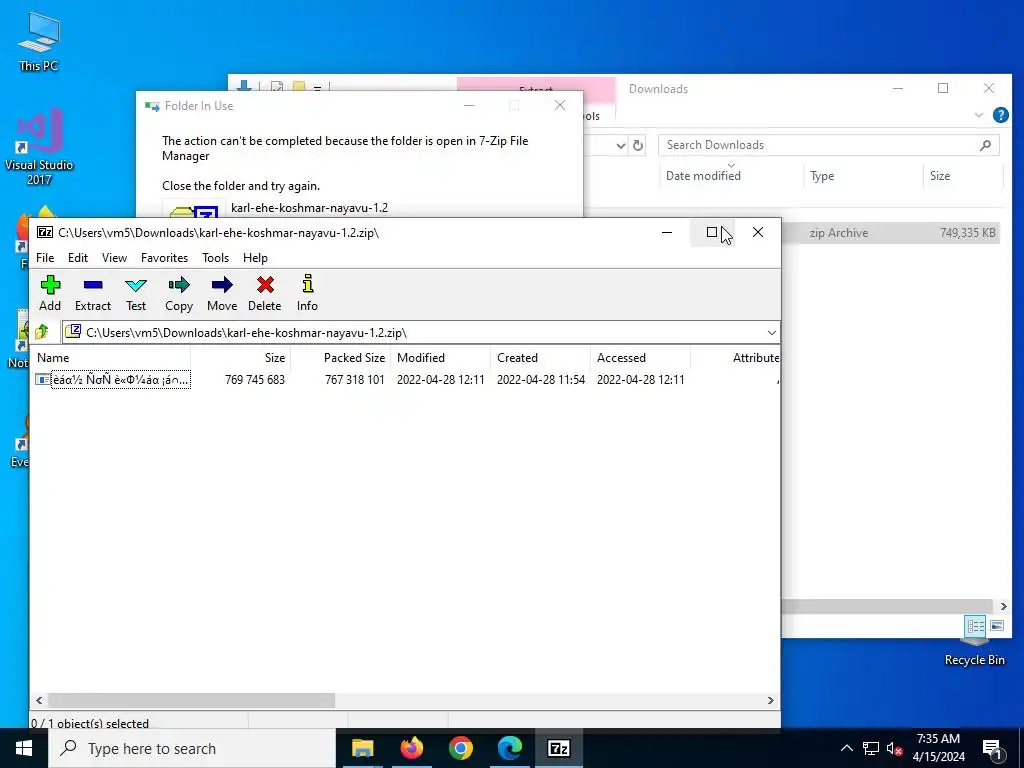The height and width of the screenshot is (768, 1024).
Task: Open the View menu in 7-Zip
Action: 114,258
